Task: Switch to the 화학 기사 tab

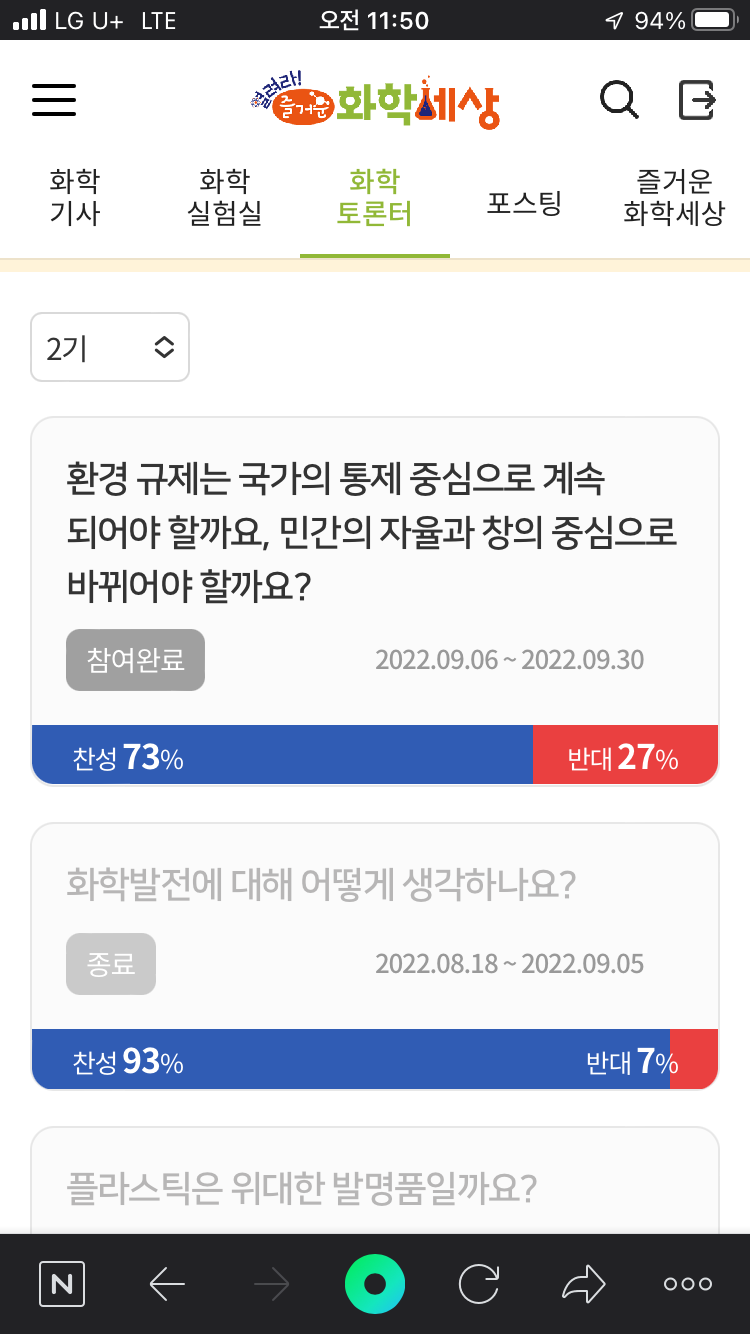Action: pos(75,197)
